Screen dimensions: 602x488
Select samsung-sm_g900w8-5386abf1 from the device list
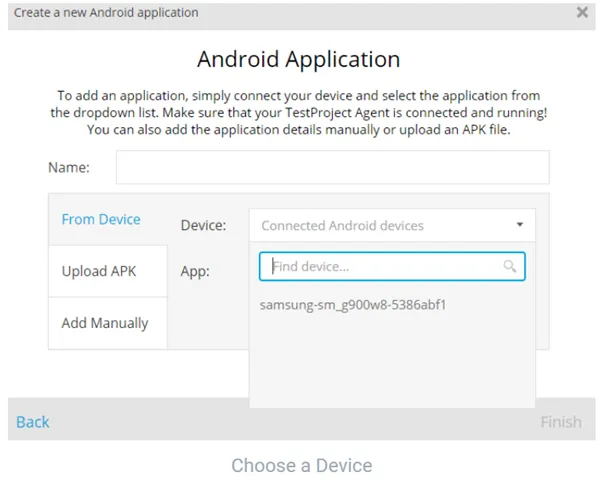(352, 304)
